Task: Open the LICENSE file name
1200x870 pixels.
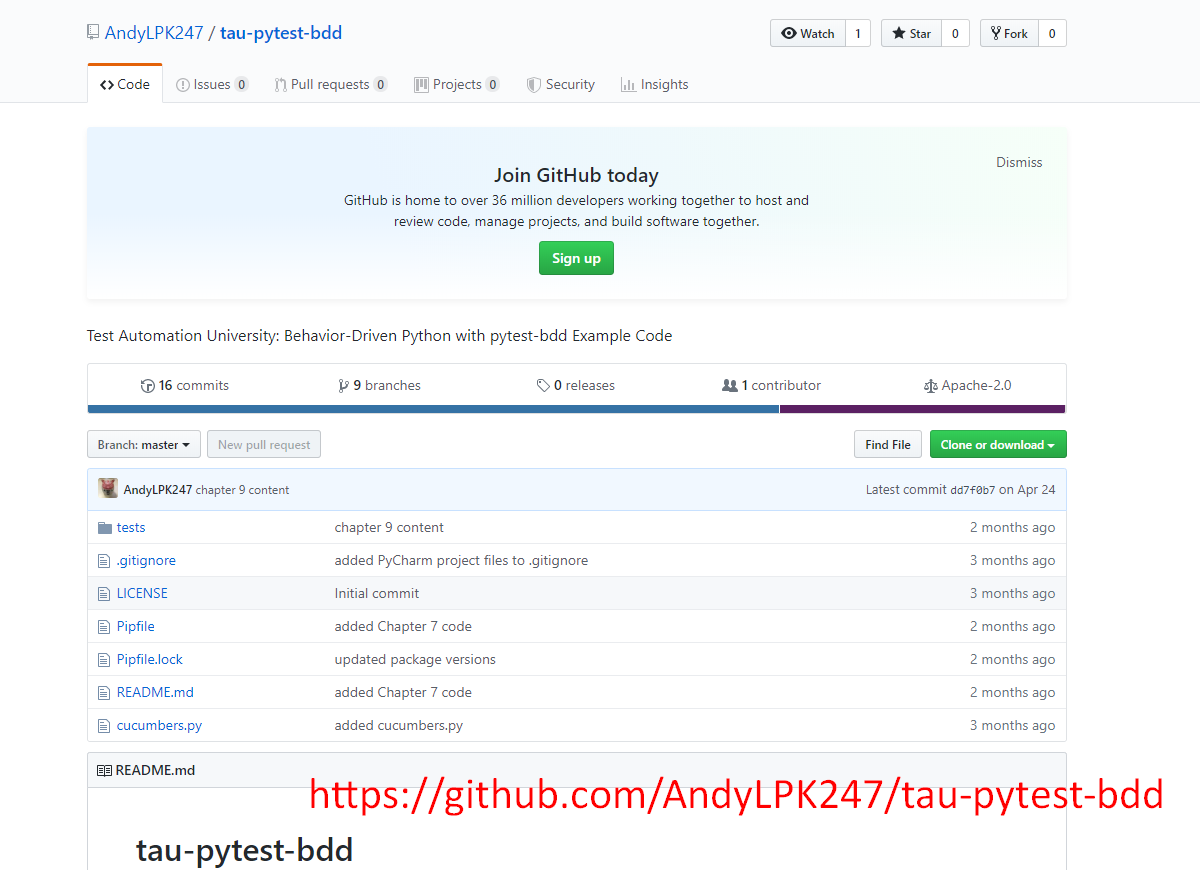Action: point(142,593)
